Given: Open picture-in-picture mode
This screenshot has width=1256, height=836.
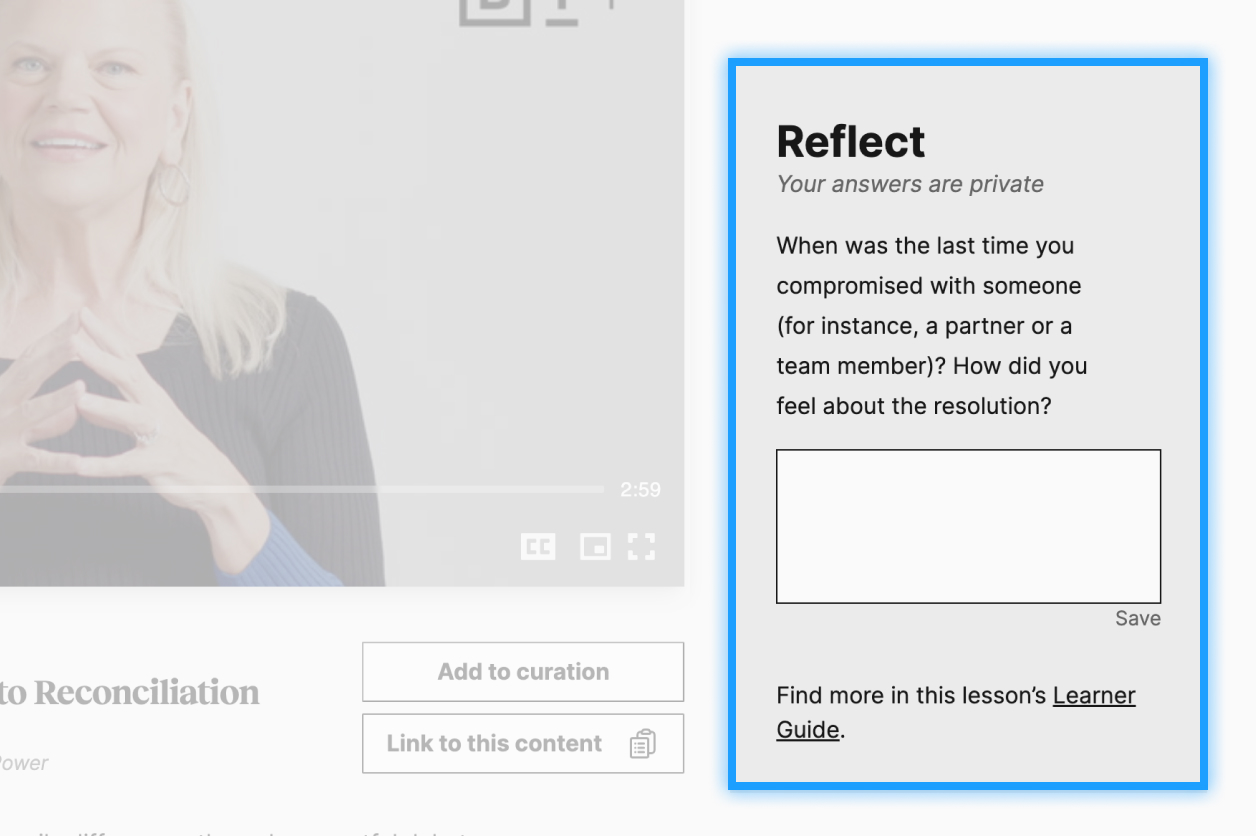Looking at the screenshot, I should [594, 547].
